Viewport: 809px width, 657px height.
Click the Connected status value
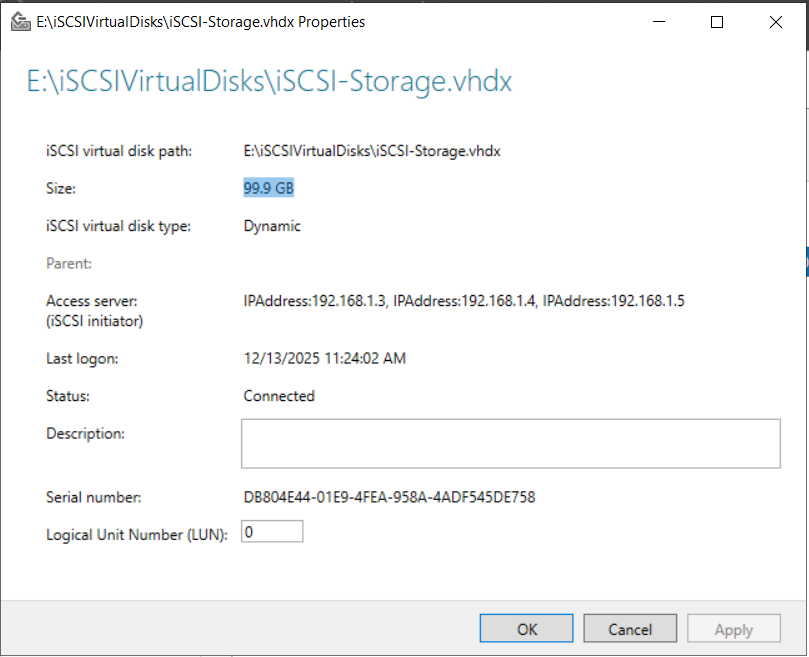279,396
